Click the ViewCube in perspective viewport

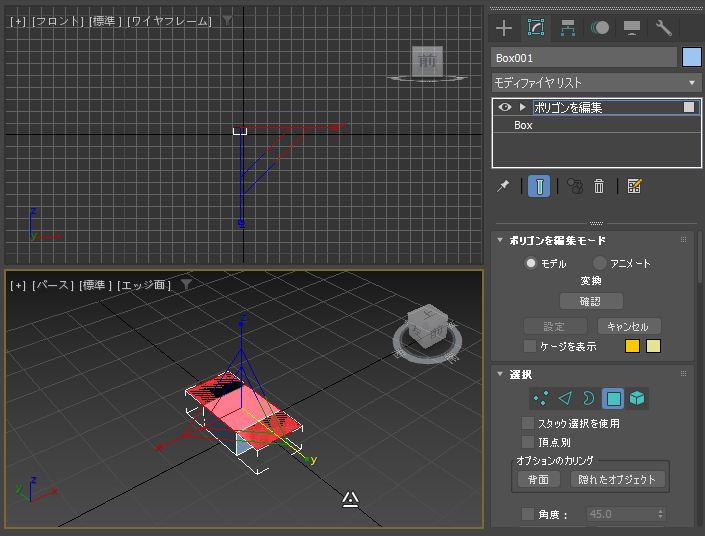(427, 327)
